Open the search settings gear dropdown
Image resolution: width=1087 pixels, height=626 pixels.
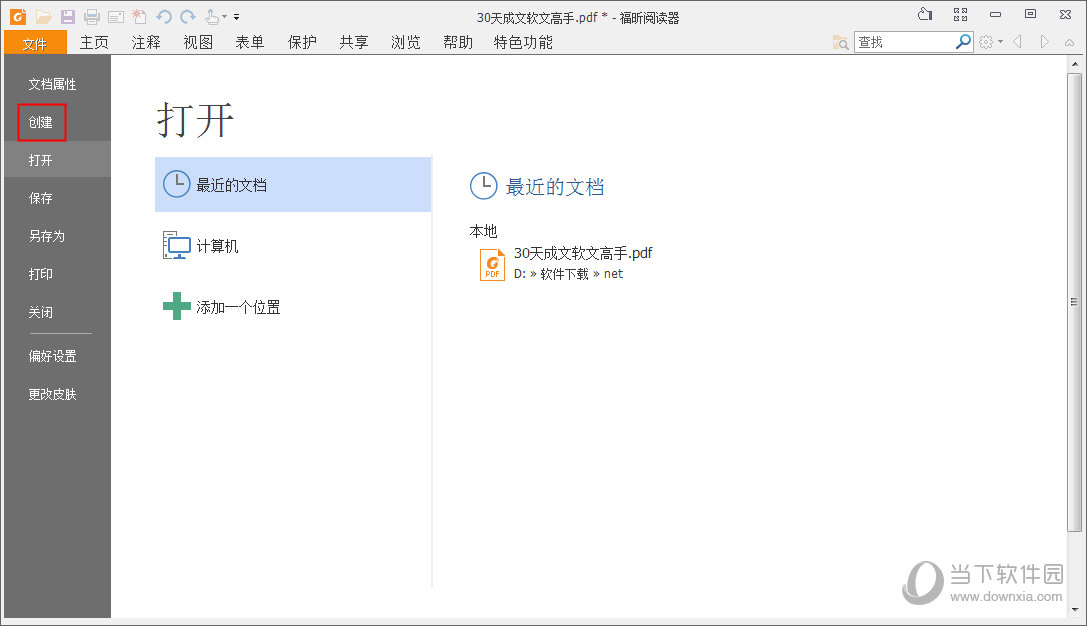(x=986, y=41)
